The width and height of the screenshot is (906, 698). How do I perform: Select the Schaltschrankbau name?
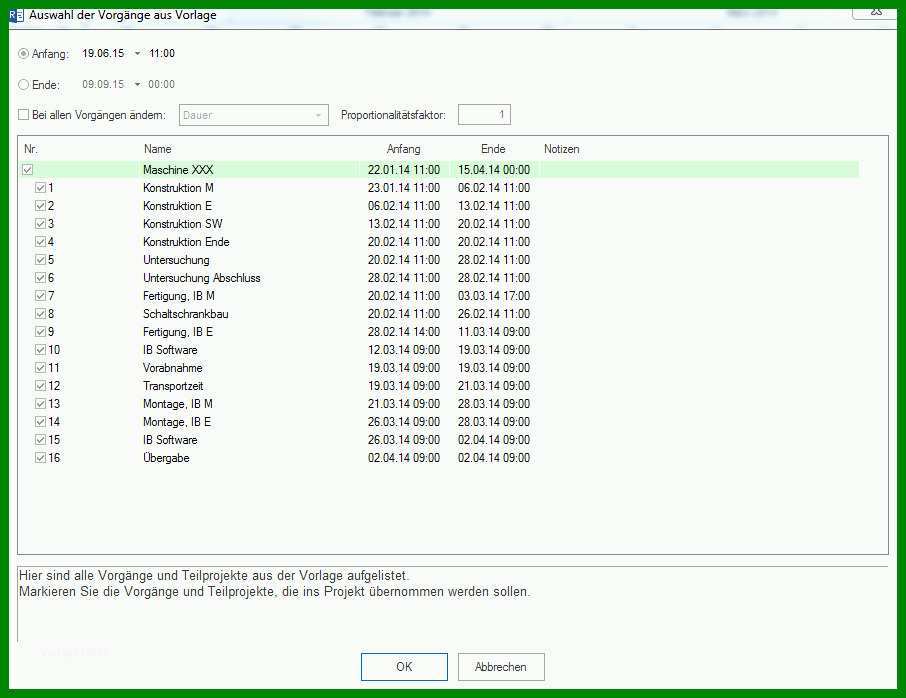[185, 314]
